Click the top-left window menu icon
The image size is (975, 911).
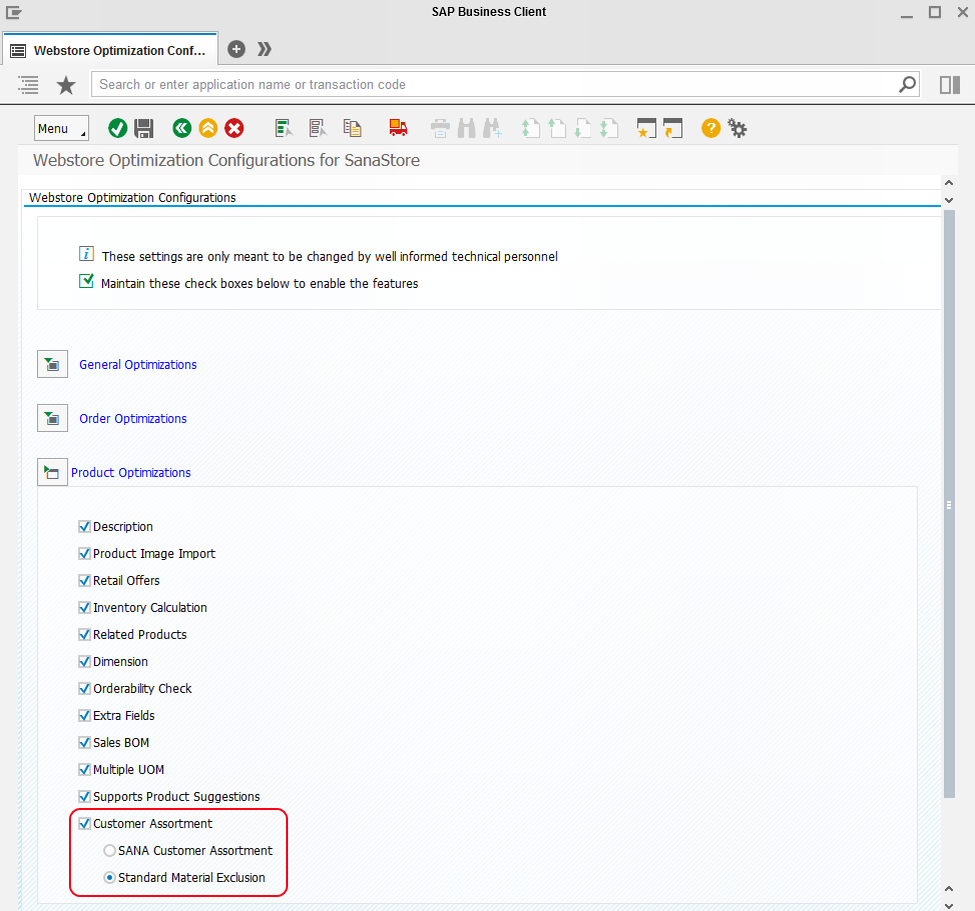pos(14,12)
